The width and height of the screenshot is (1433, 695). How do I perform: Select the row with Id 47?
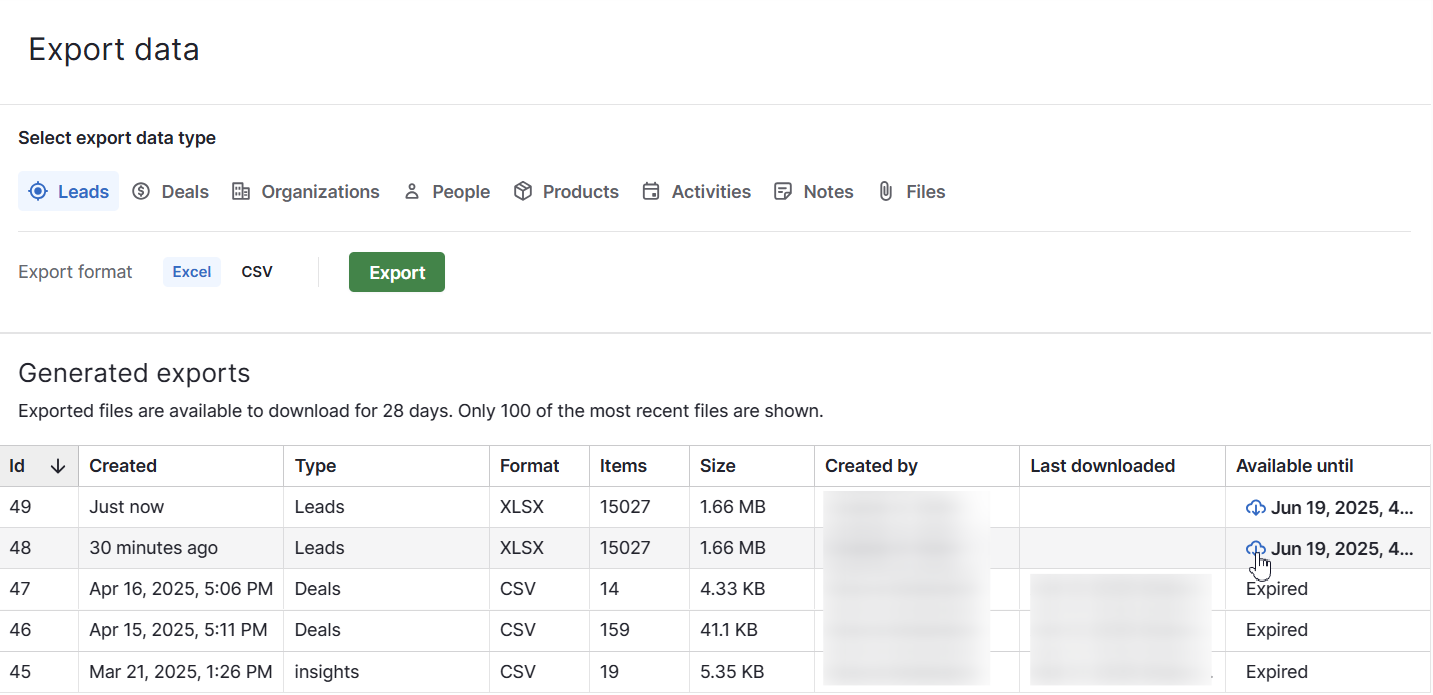715,589
